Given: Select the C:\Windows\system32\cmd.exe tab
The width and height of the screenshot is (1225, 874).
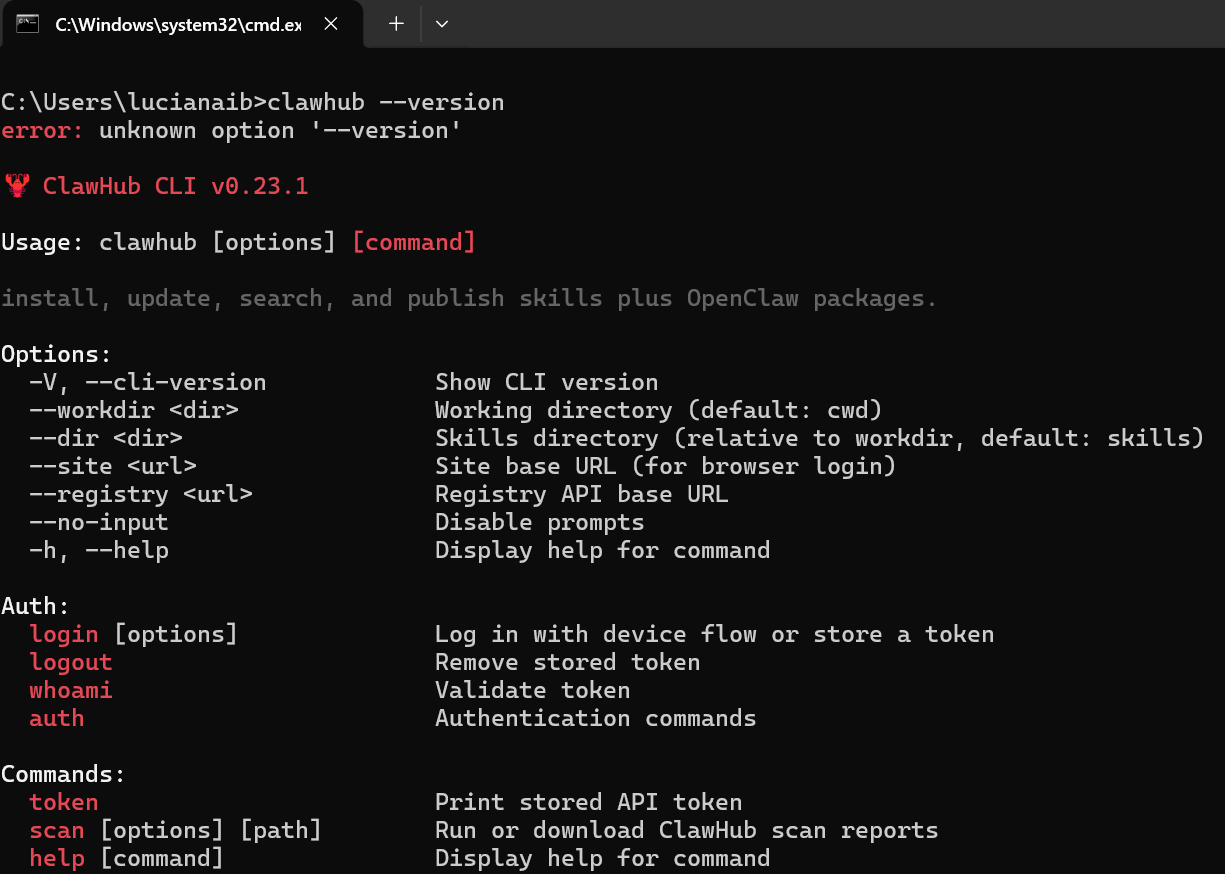Looking at the screenshot, I should (x=184, y=24).
